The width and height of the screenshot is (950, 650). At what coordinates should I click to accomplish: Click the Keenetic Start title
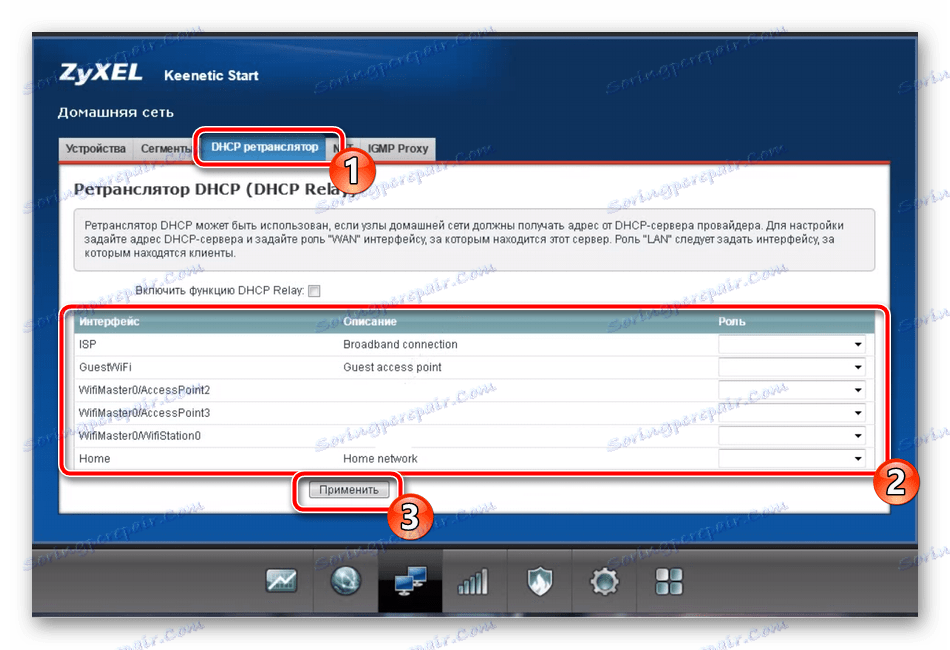click(211, 76)
